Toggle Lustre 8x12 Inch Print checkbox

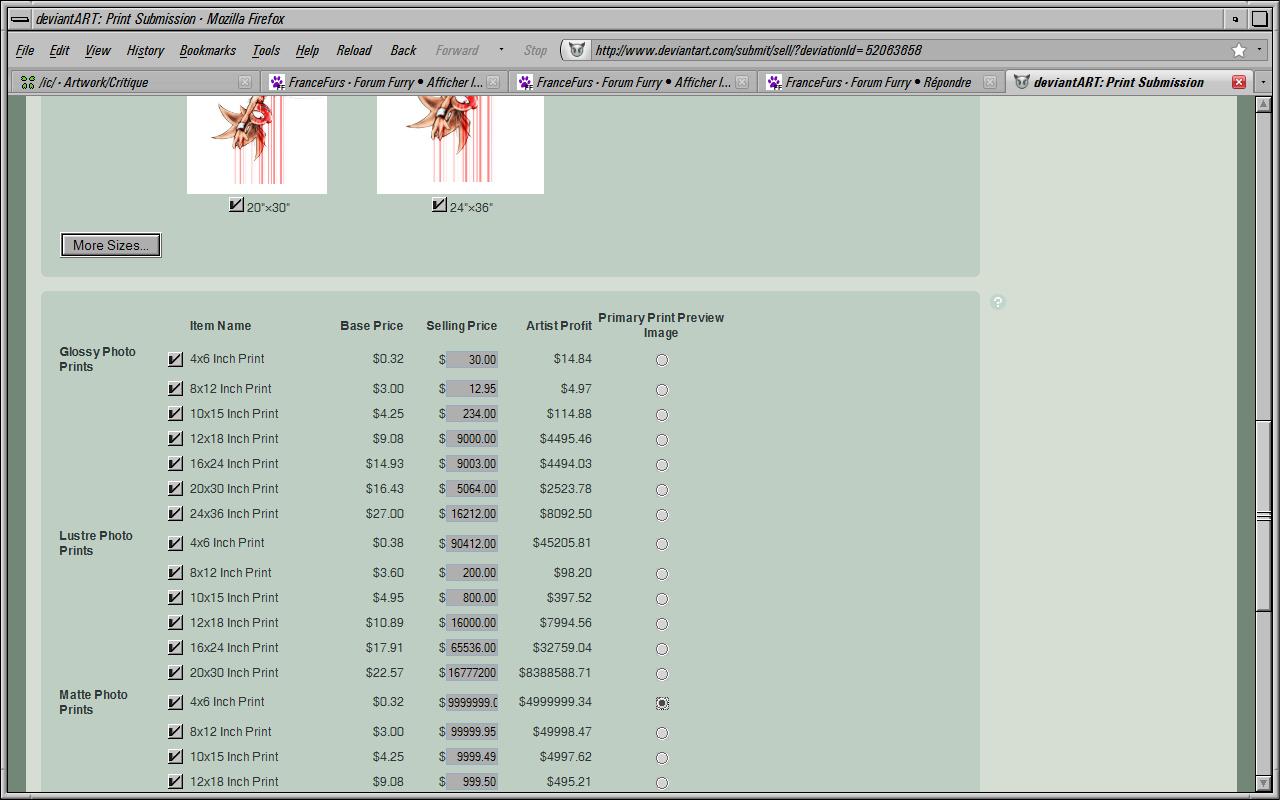[176, 573]
